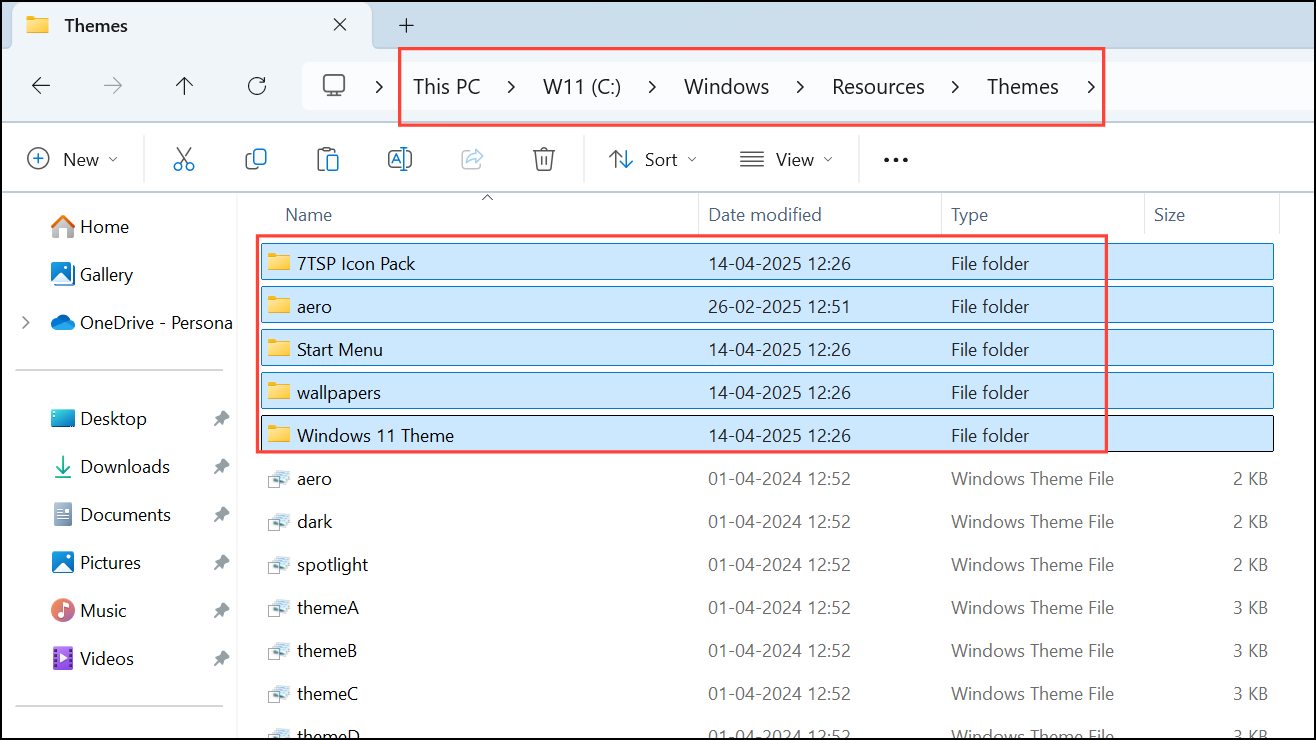Select the themeC theme file
Image resolution: width=1316 pixels, height=740 pixels.
[767, 694]
